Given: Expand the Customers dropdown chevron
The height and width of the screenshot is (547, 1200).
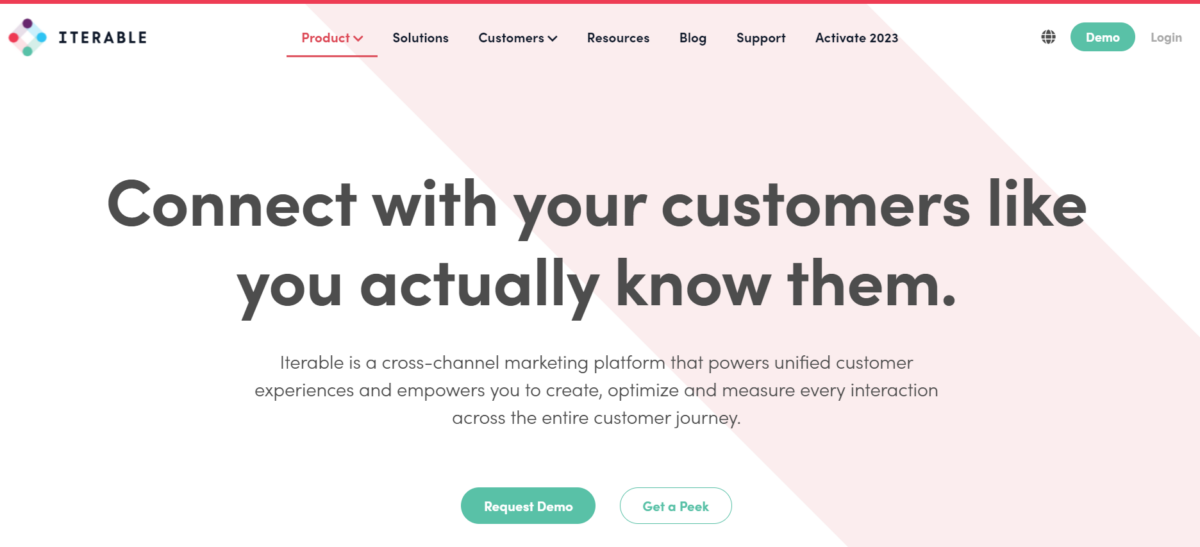Looking at the screenshot, I should 552,38.
